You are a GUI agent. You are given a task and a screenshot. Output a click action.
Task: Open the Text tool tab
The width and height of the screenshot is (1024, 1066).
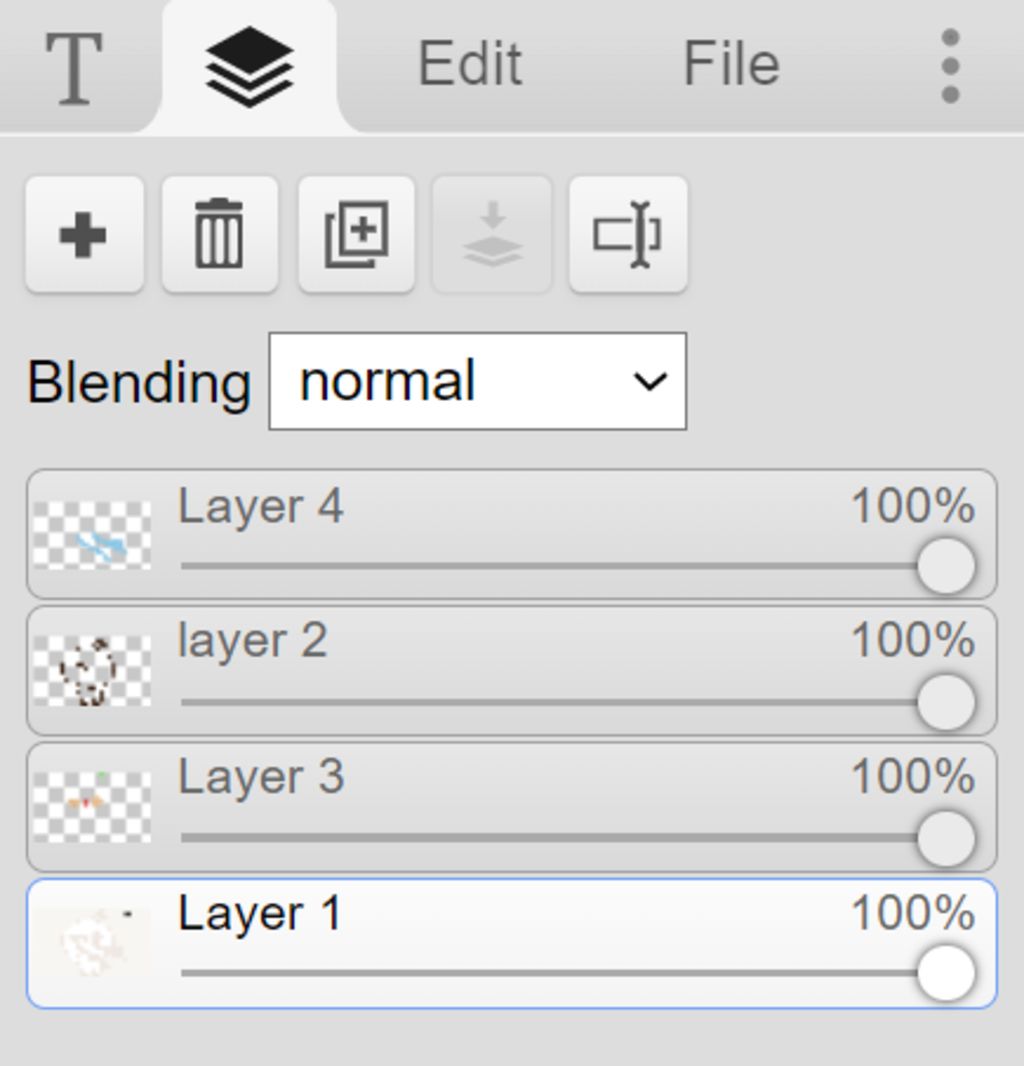tap(74, 66)
